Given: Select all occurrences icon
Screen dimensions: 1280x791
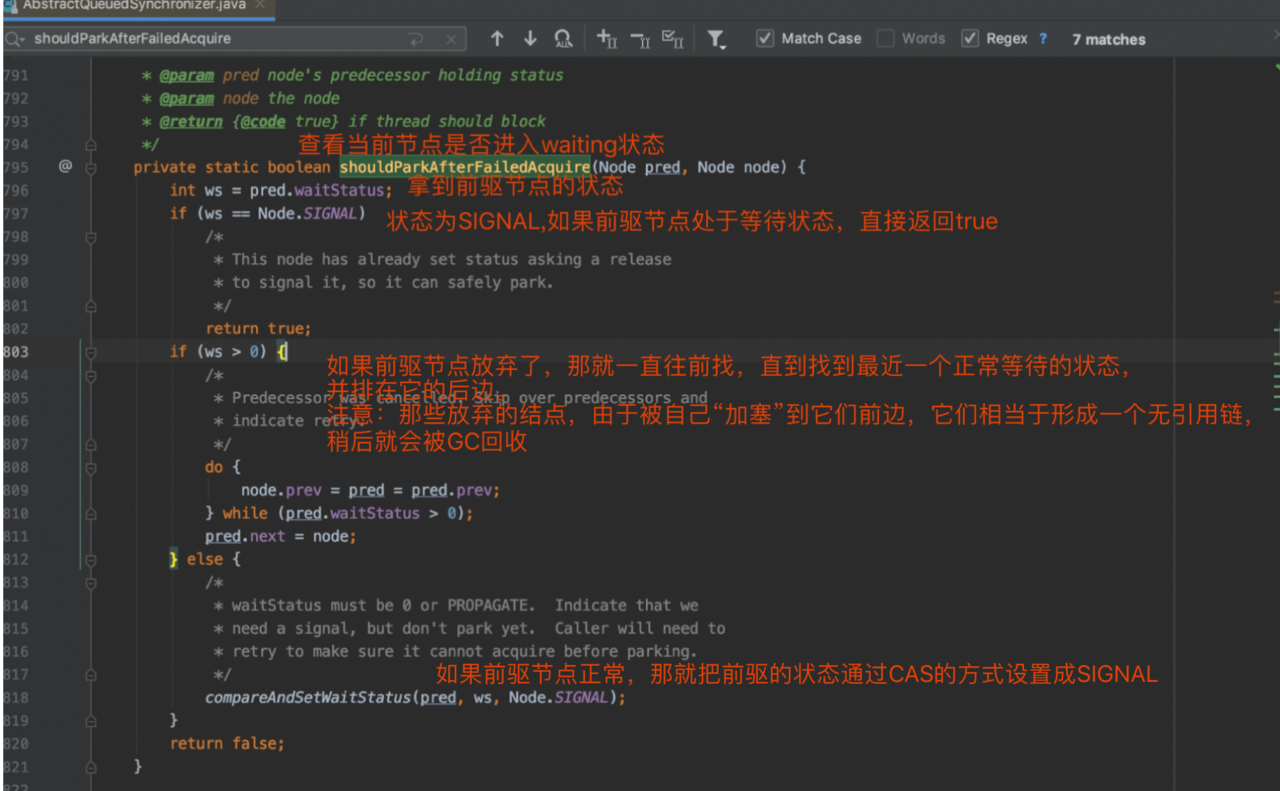Looking at the screenshot, I should pos(673,39).
